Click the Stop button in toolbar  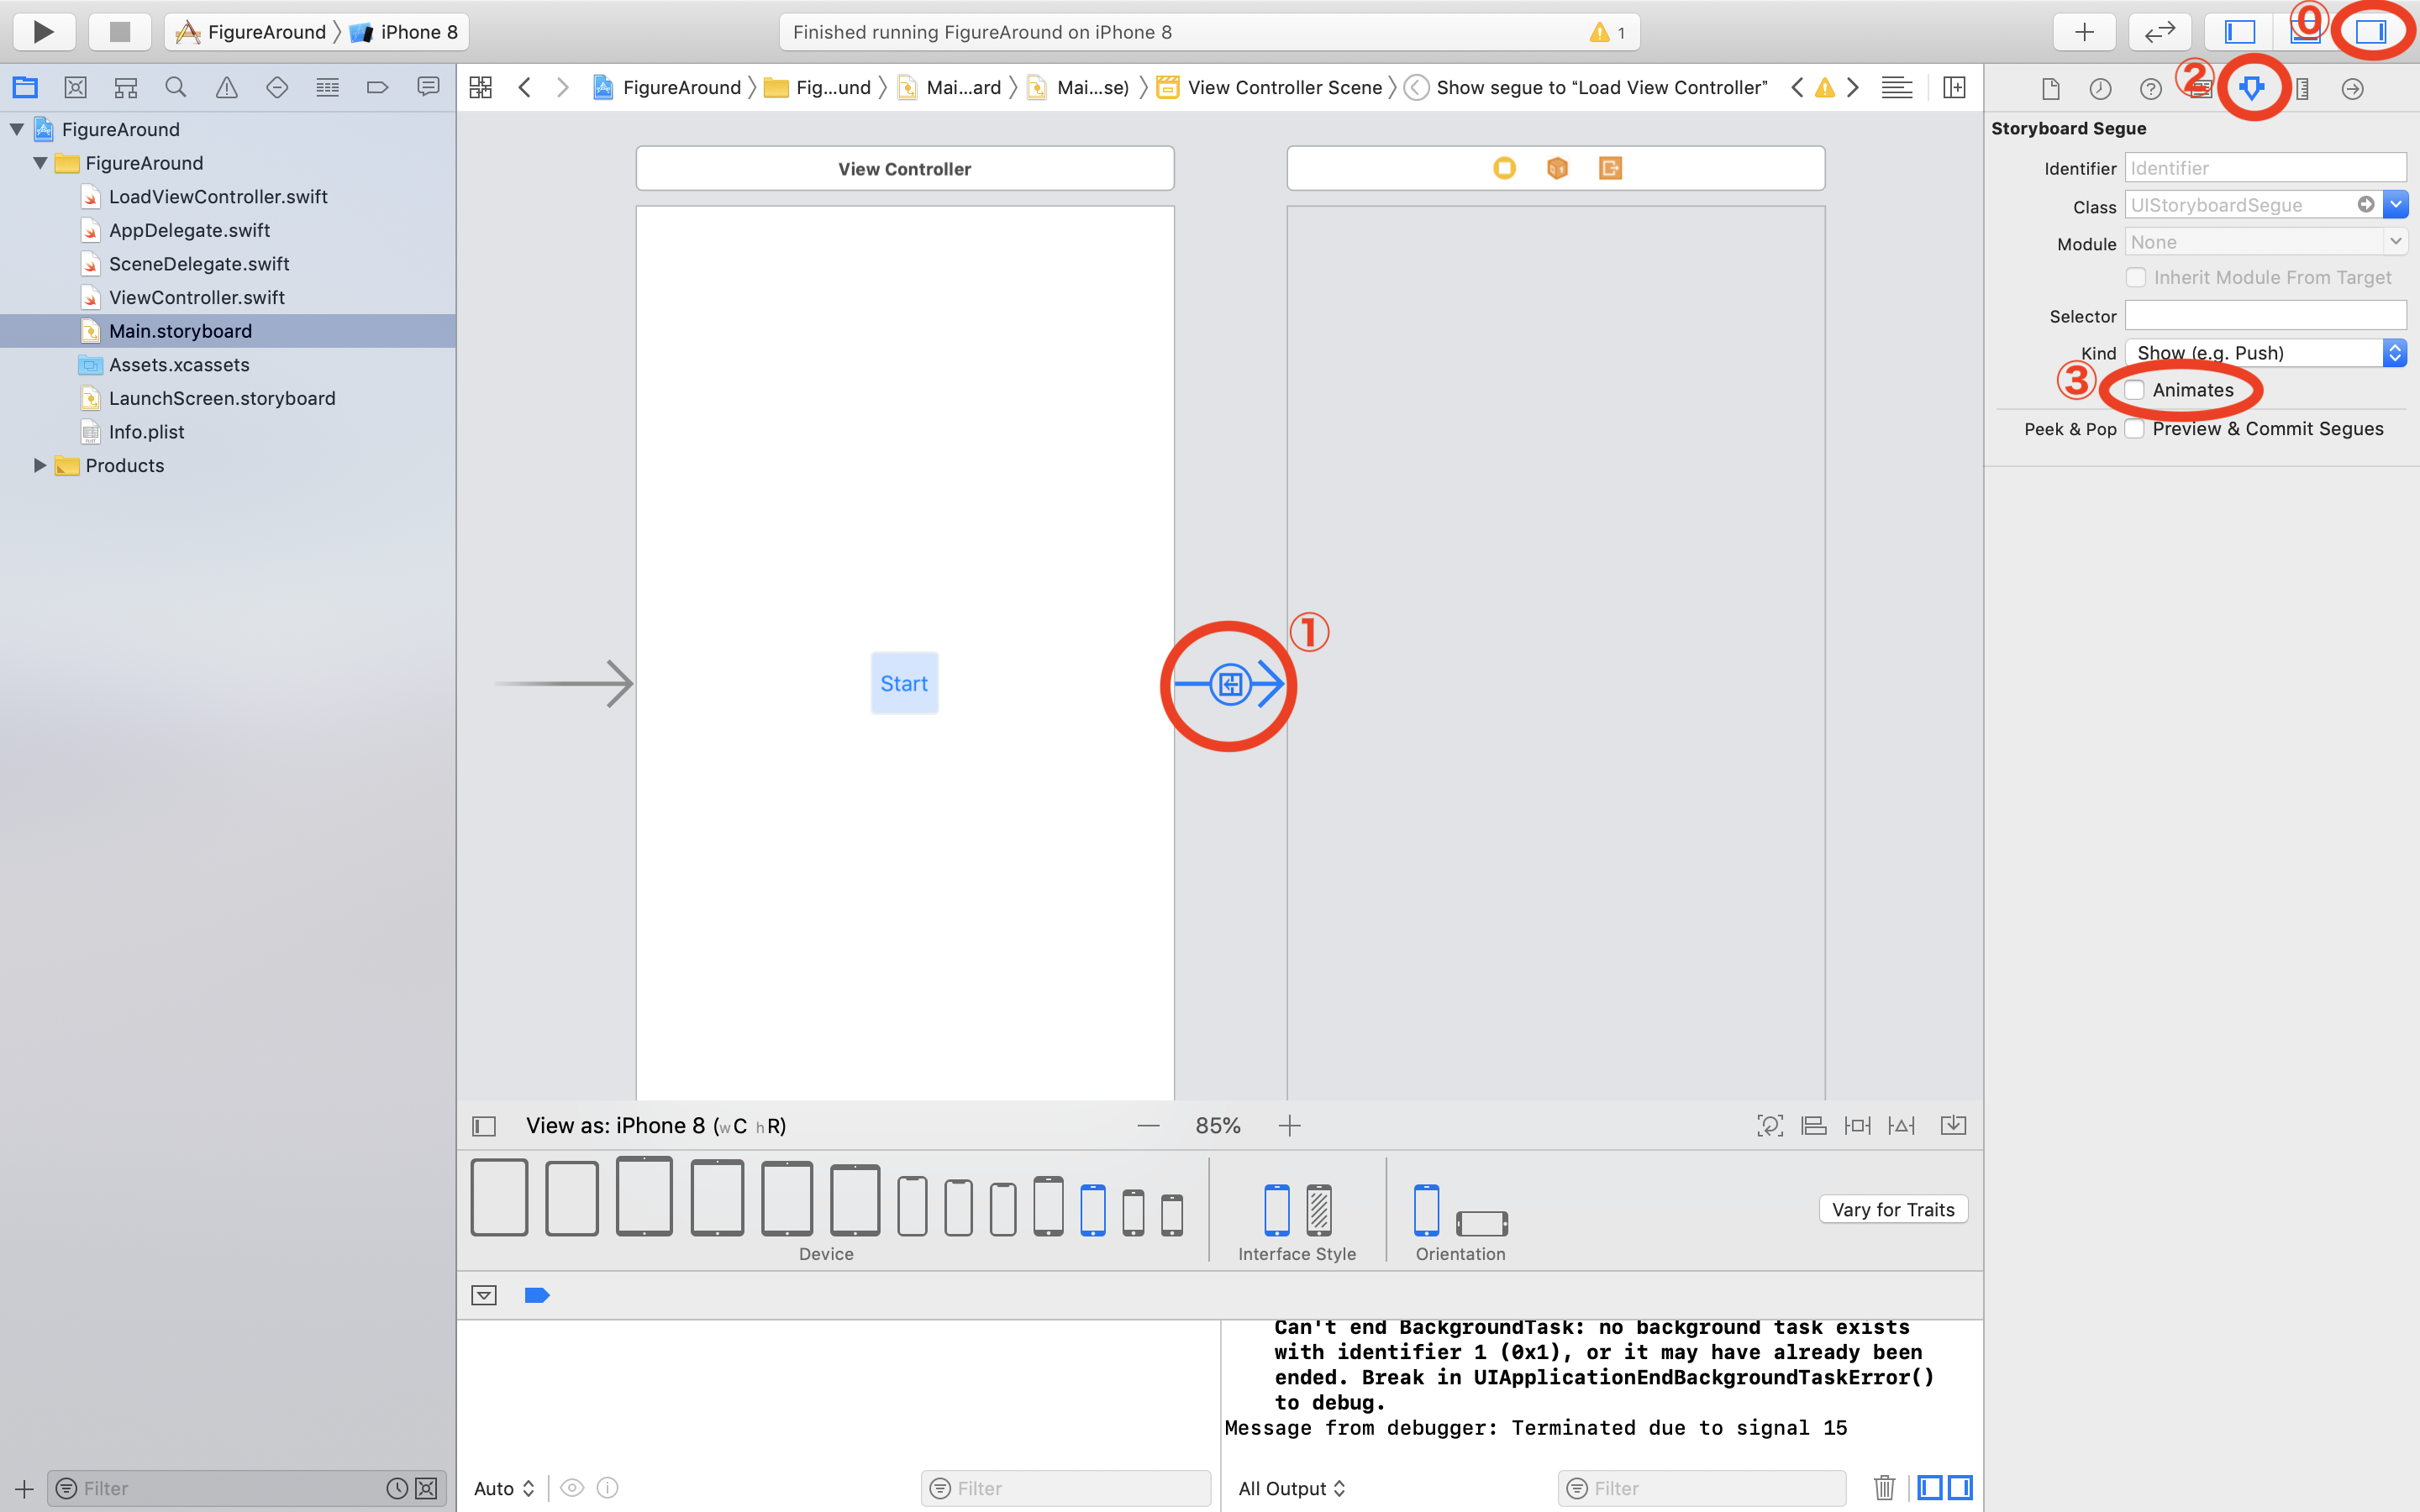click(120, 32)
